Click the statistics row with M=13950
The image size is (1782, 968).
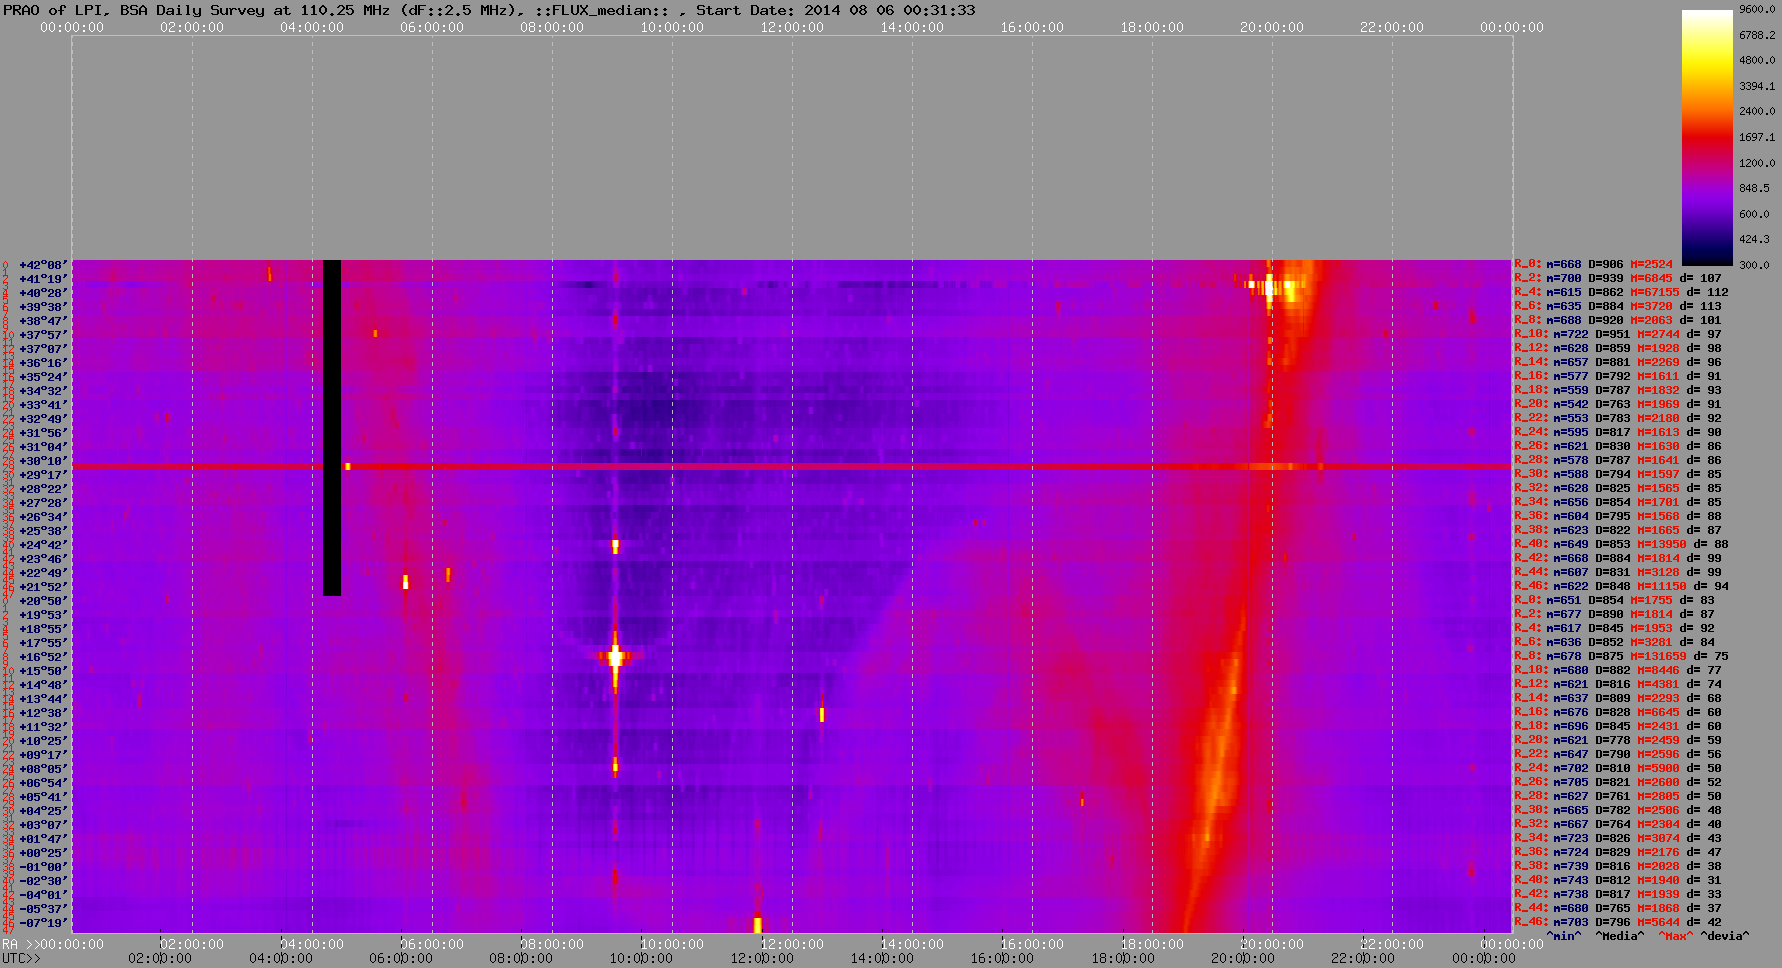pos(1621,545)
